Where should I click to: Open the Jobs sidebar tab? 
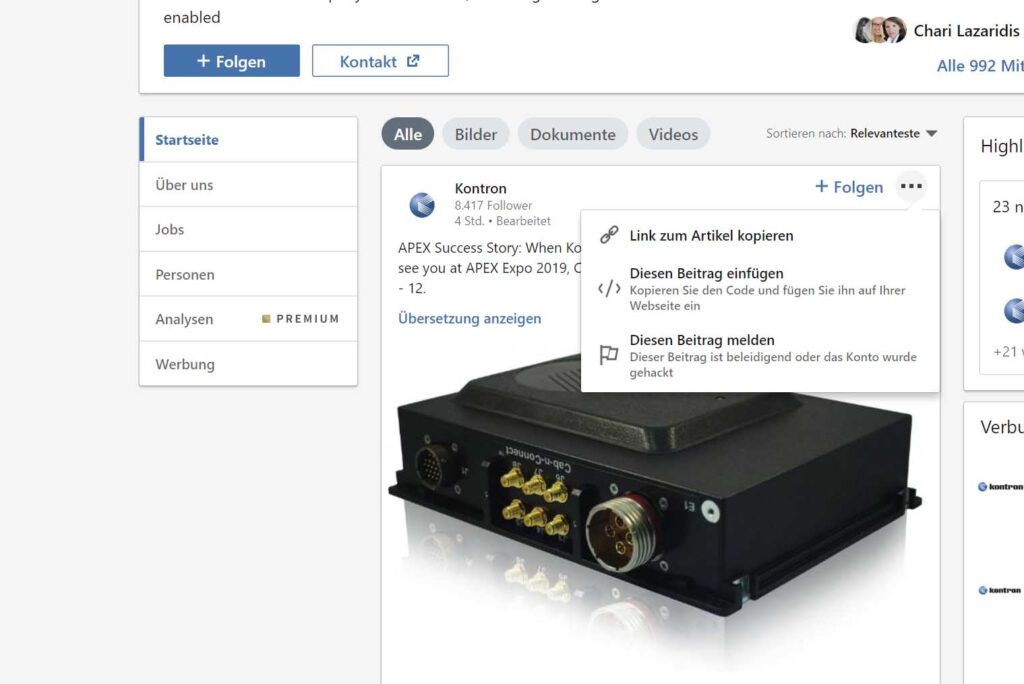click(170, 229)
